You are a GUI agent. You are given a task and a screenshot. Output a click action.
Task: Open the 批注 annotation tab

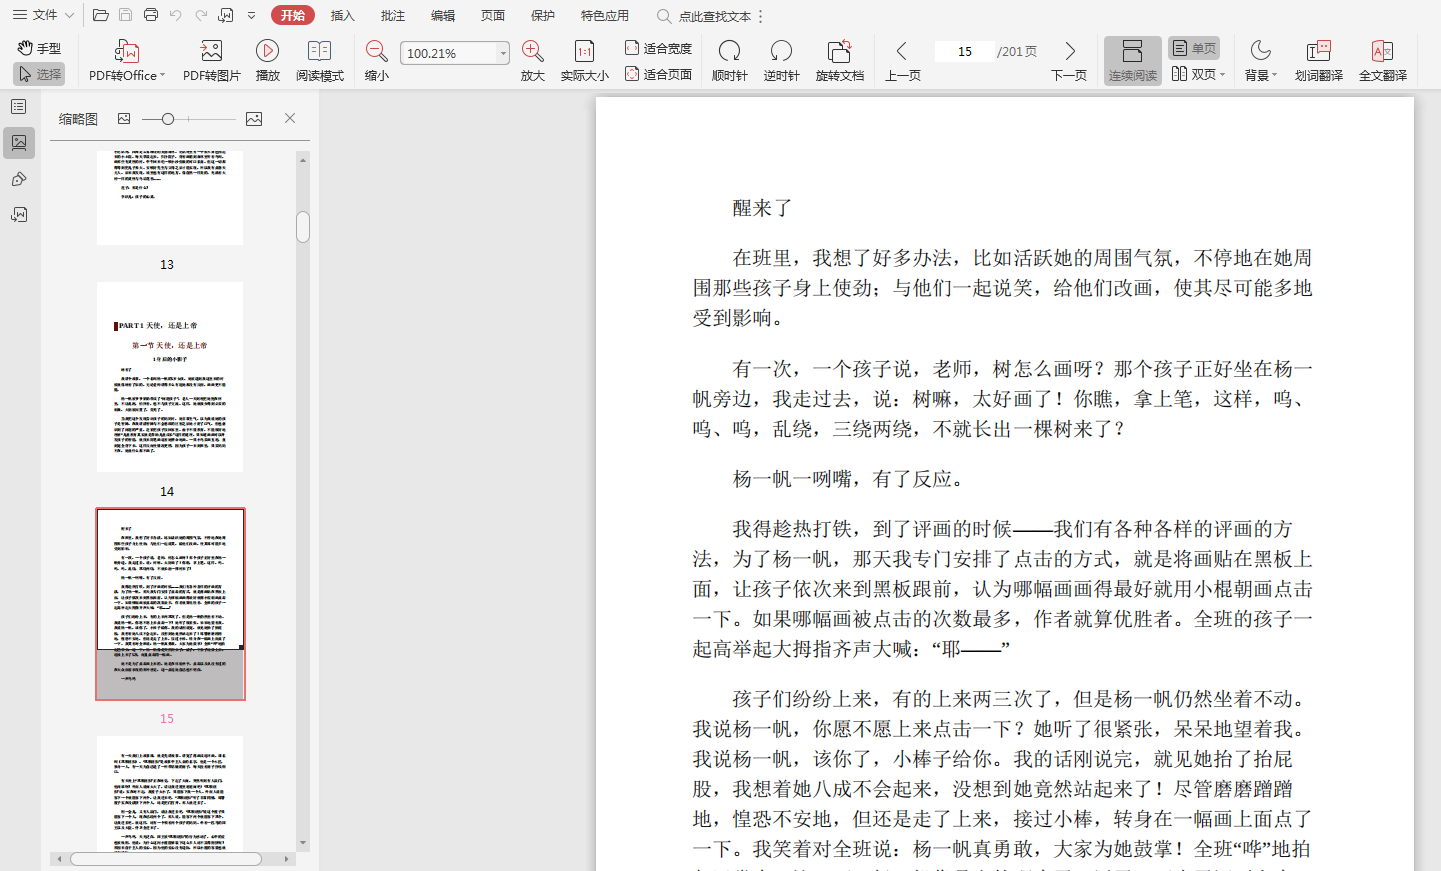pos(393,16)
